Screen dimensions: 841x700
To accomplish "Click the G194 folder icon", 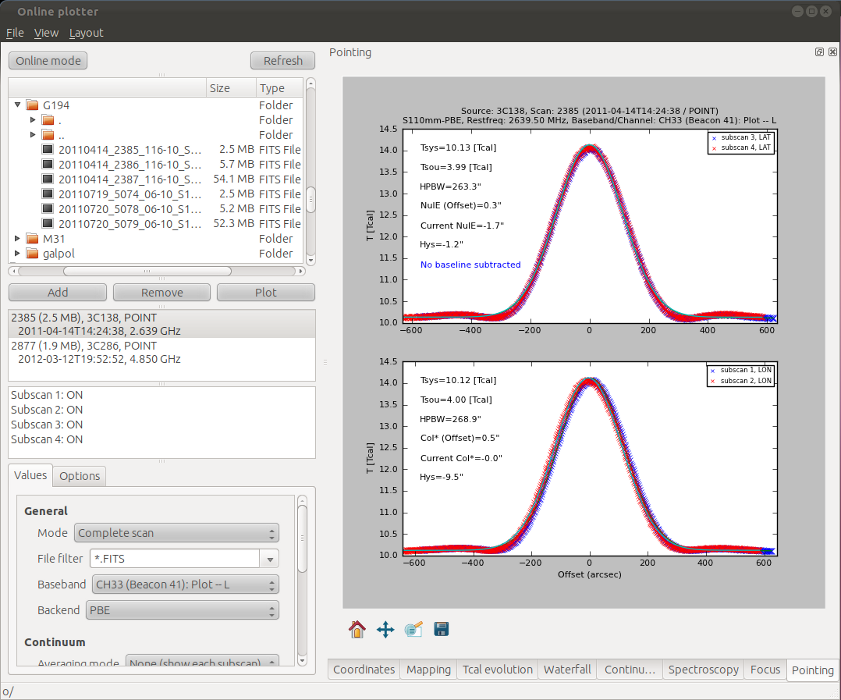I will 33,105.
